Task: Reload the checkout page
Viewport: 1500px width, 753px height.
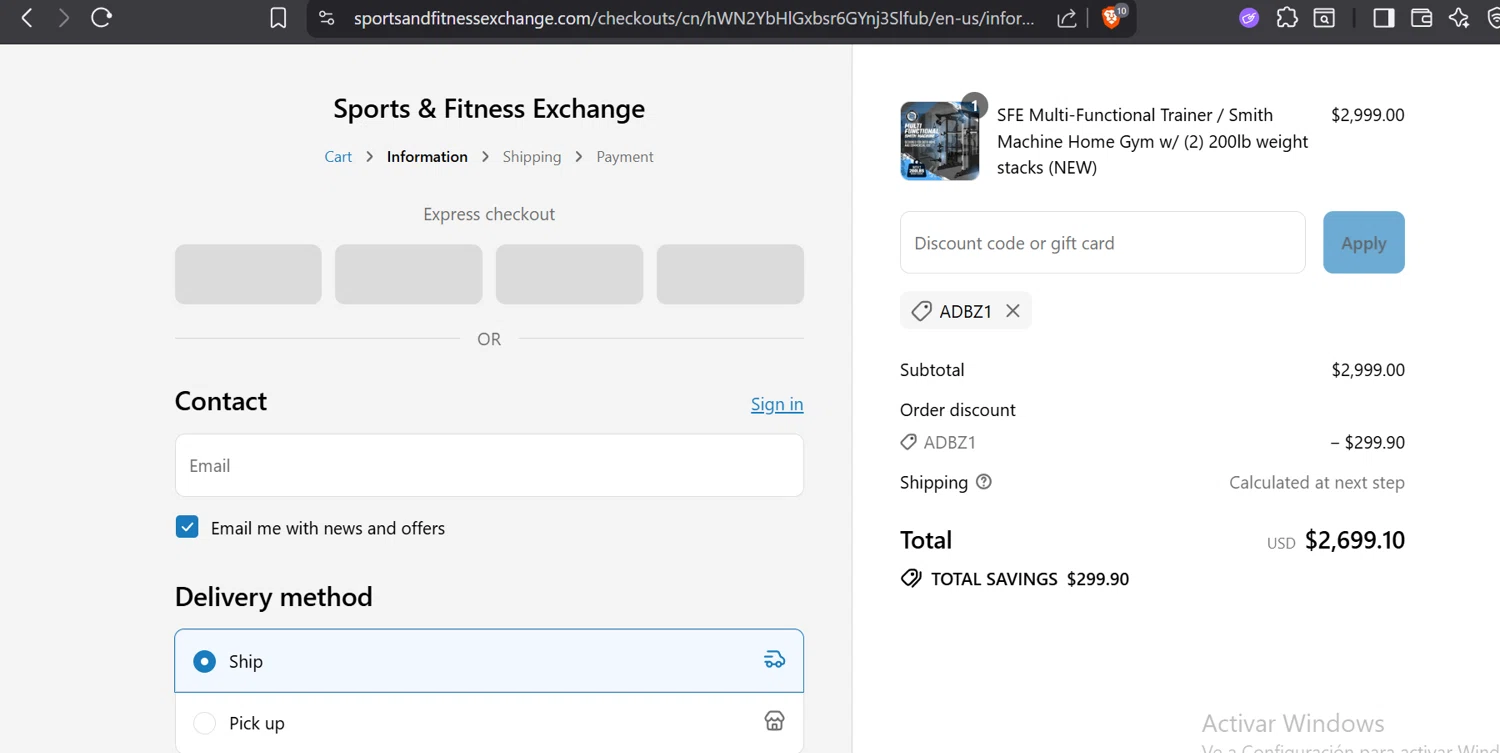Action: (x=101, y=18)
